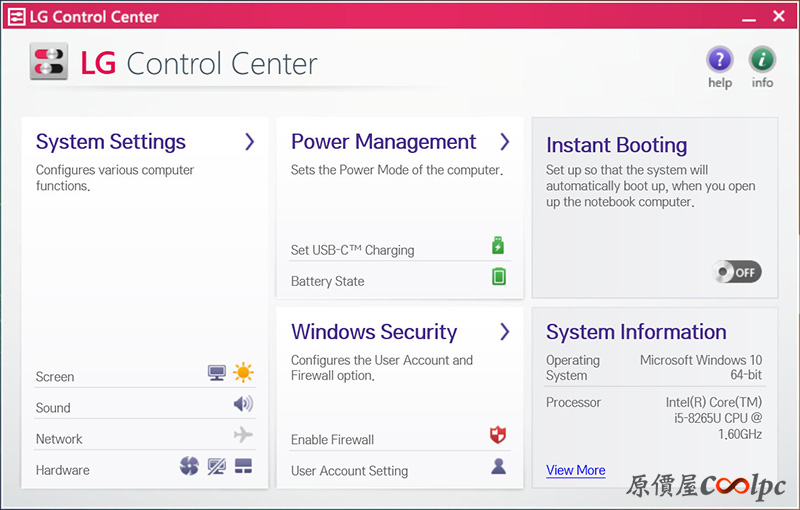Click the keyboard icon in Hardware row
The height and width of the screenshot is (510, 800).
click(x=243, y=466)
